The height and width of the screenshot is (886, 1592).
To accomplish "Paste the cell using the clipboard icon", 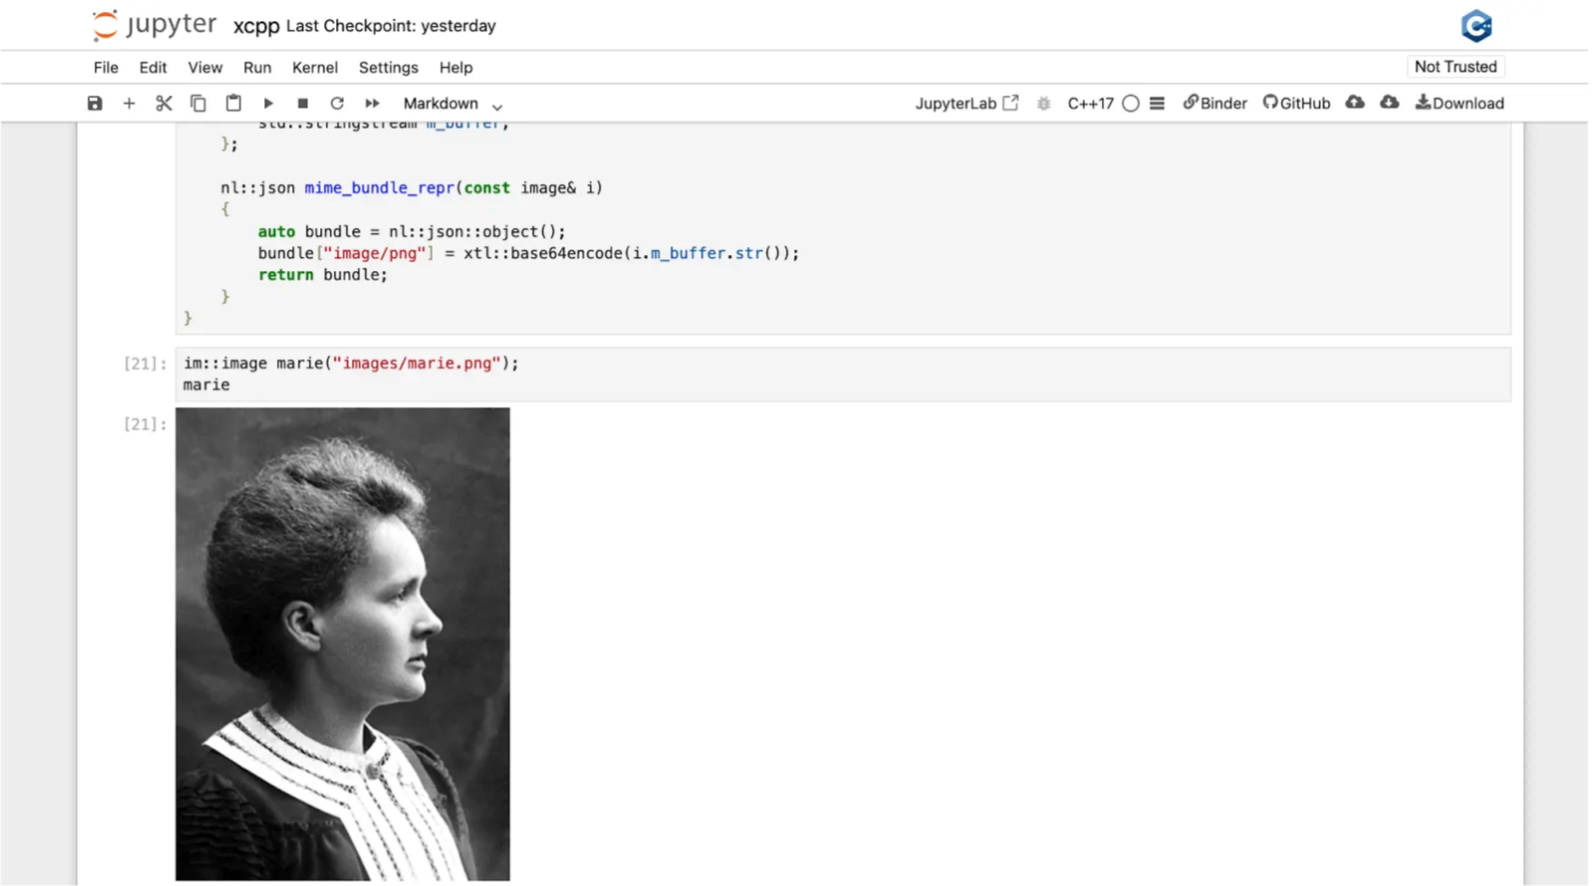I will [233, 103].
